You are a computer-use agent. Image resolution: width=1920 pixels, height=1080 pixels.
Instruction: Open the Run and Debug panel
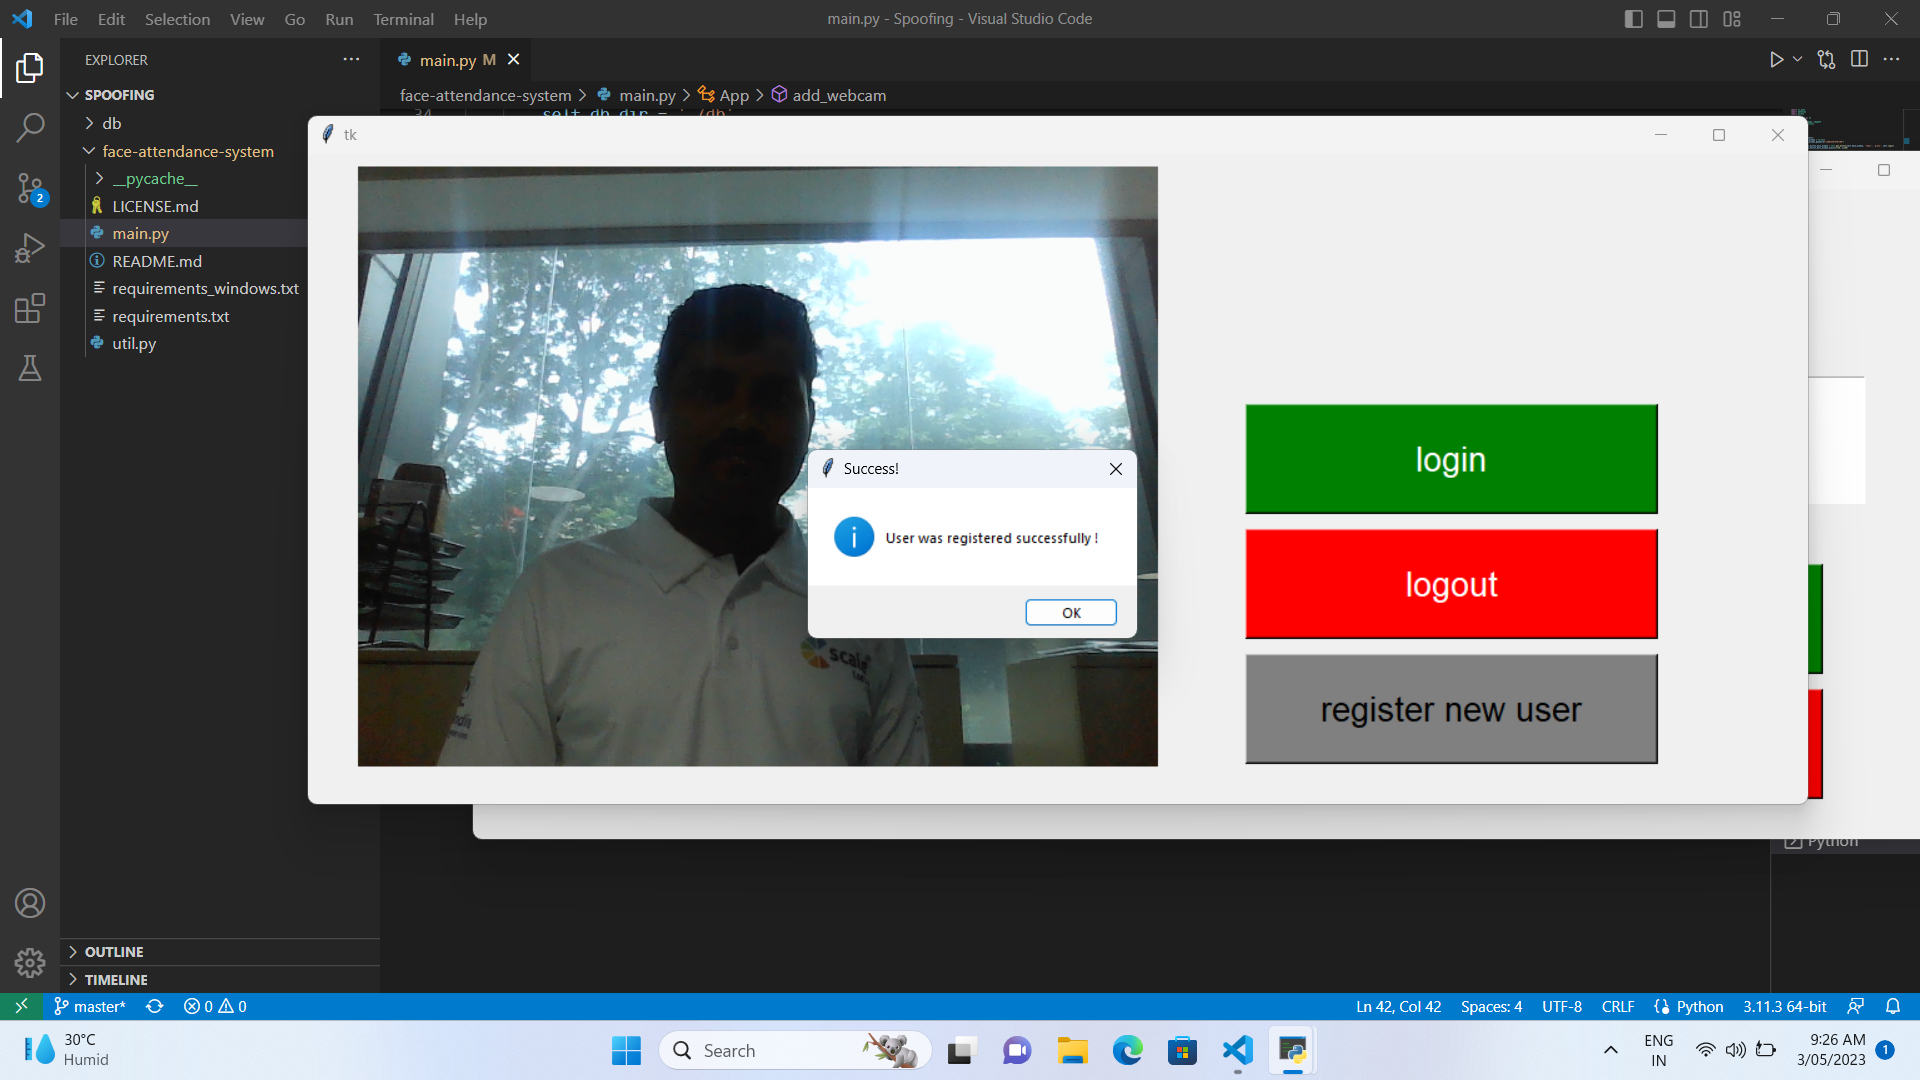tap(31, 247)
